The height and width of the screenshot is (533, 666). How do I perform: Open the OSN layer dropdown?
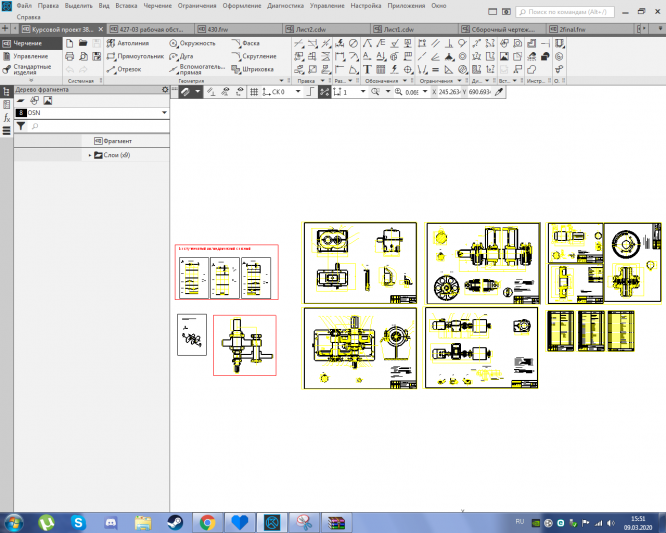(x=163, y=114)
